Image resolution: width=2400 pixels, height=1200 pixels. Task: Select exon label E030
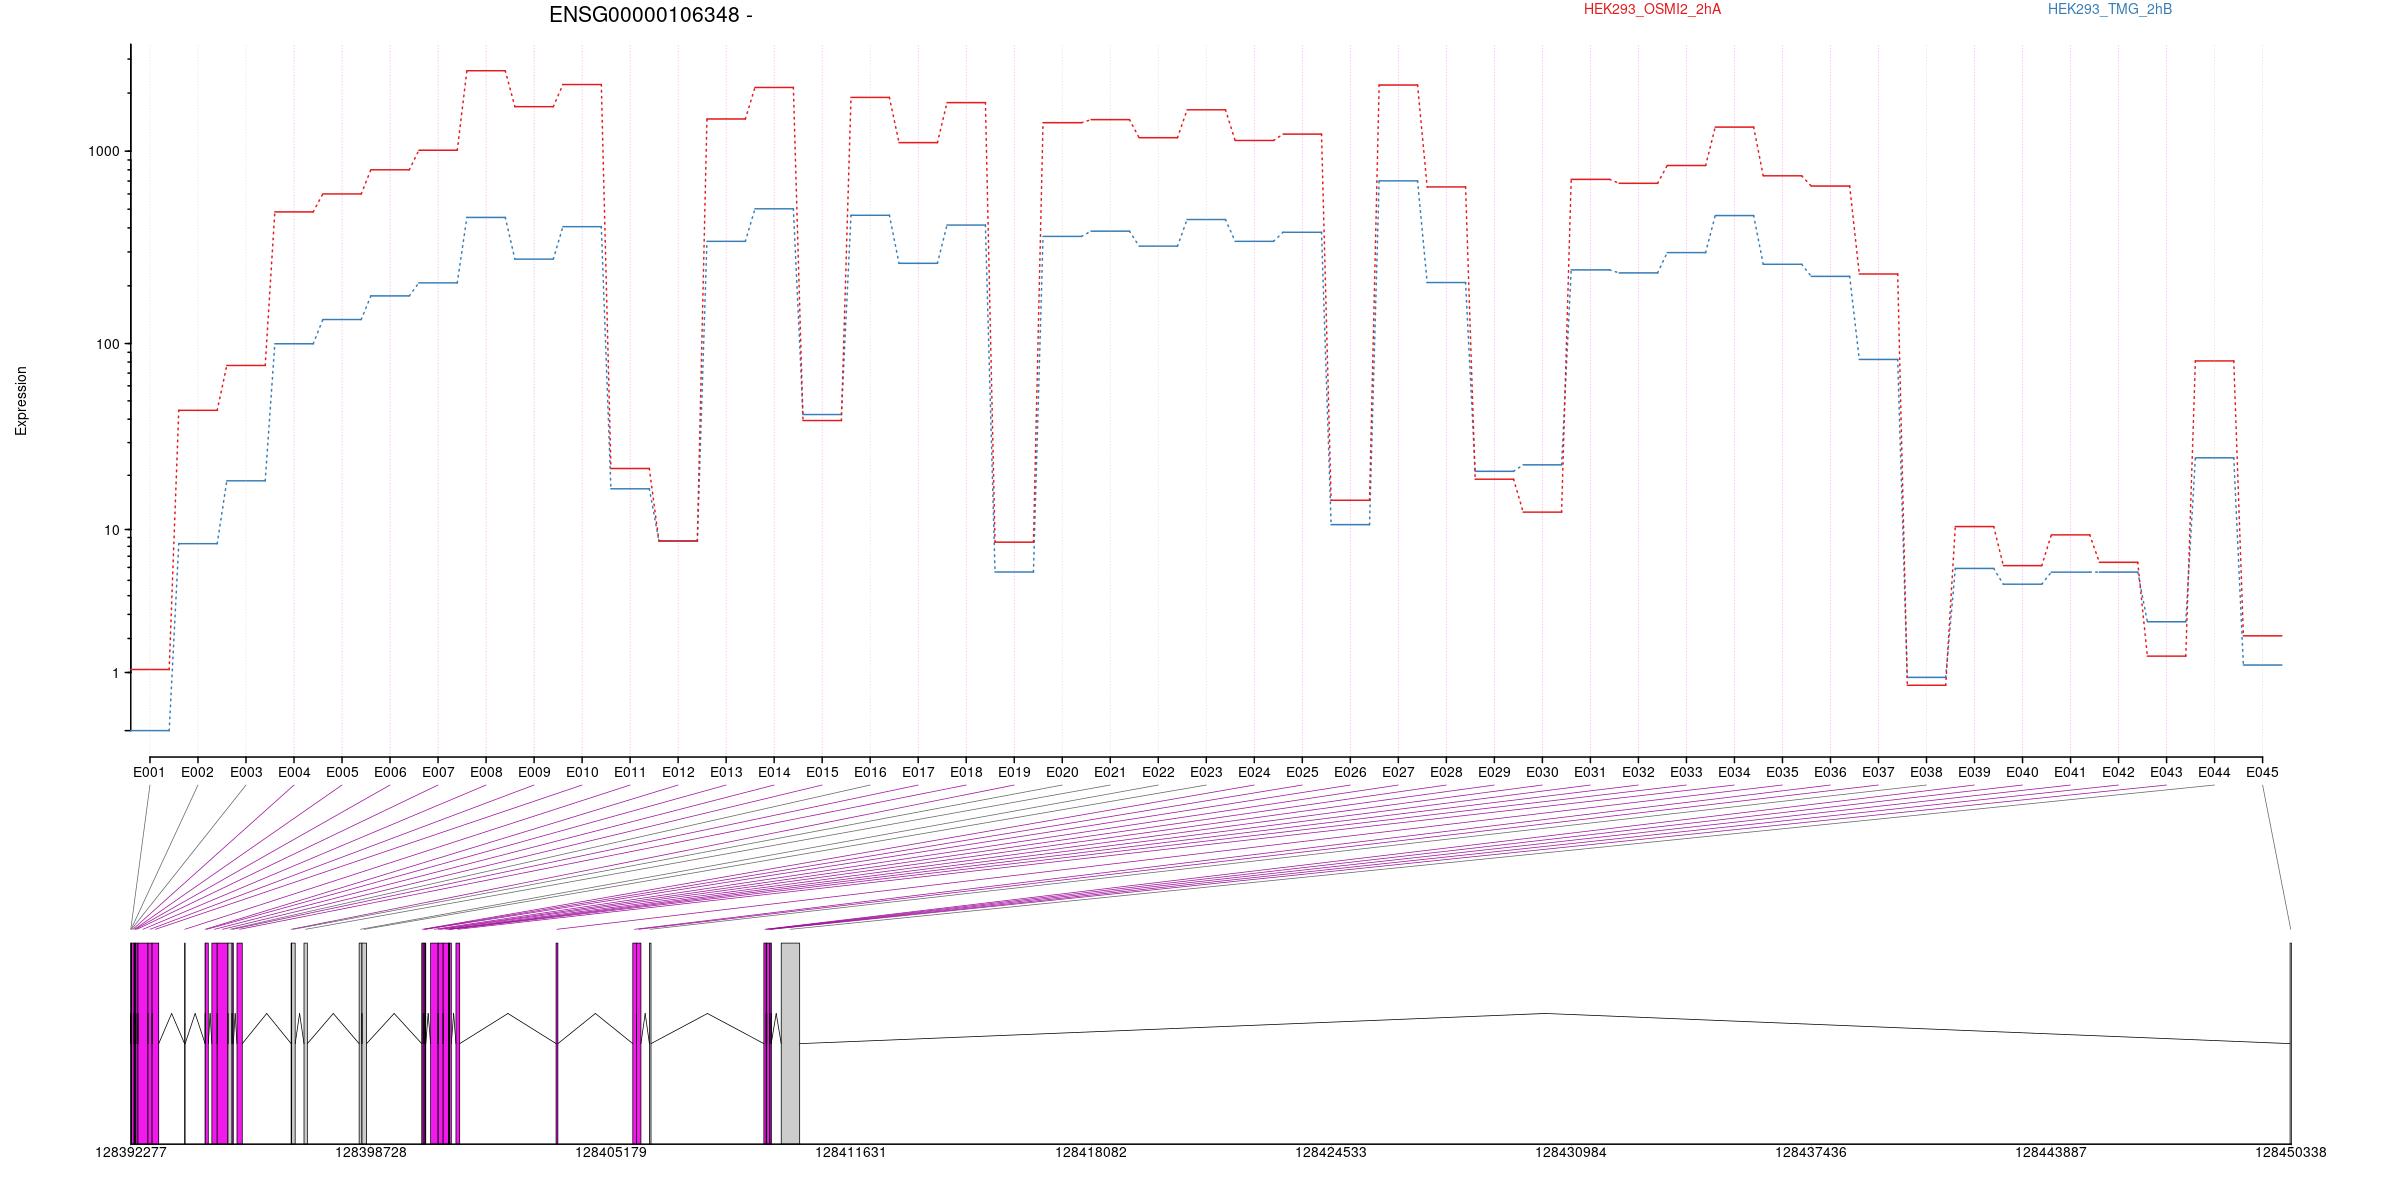(x=1541, y=772)
